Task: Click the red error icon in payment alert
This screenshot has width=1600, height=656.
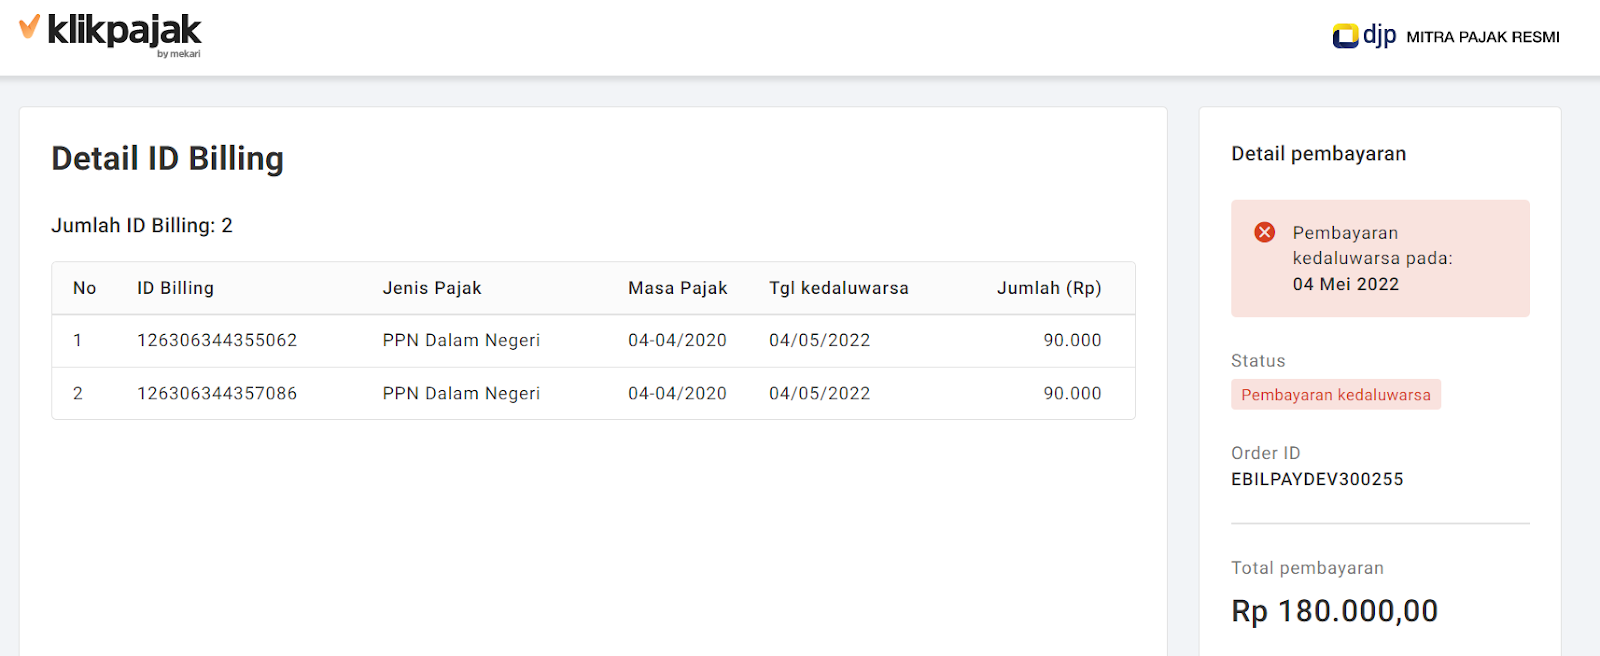Action: point(1265,232)
